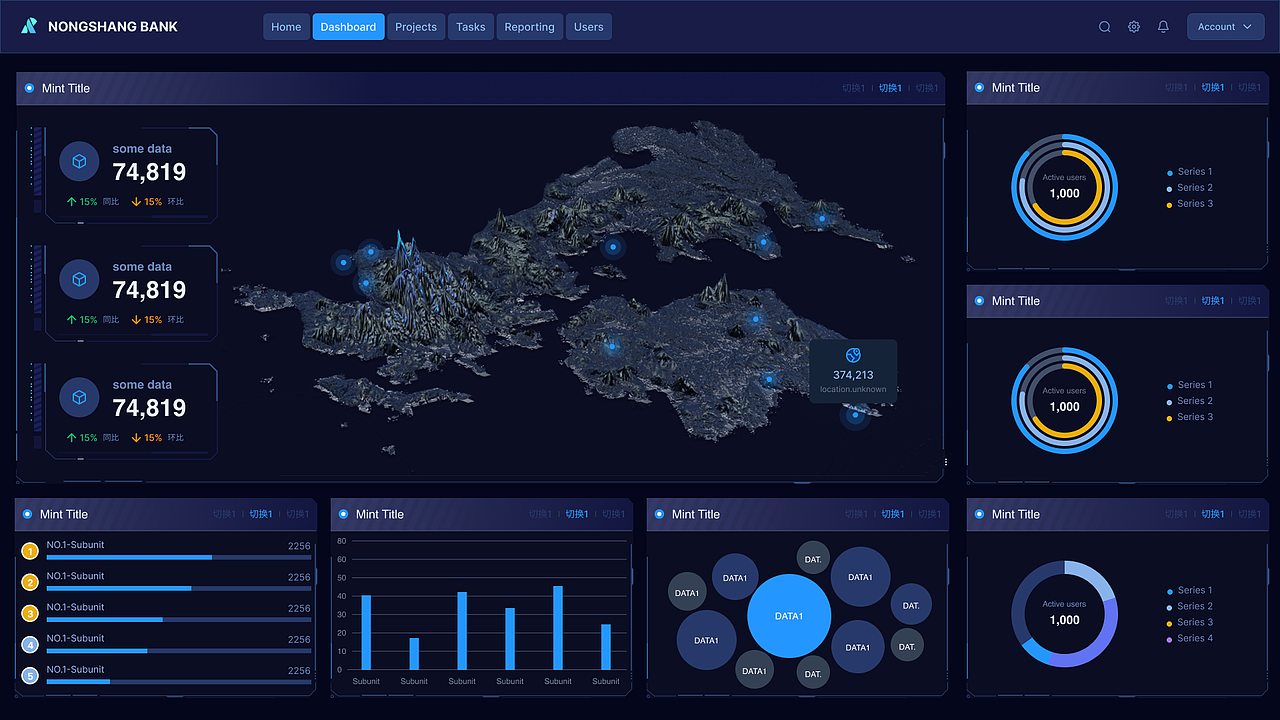Click the tallest bar in the bar chart
This screenshot has width=1280, height=720.
coord(558,628)
